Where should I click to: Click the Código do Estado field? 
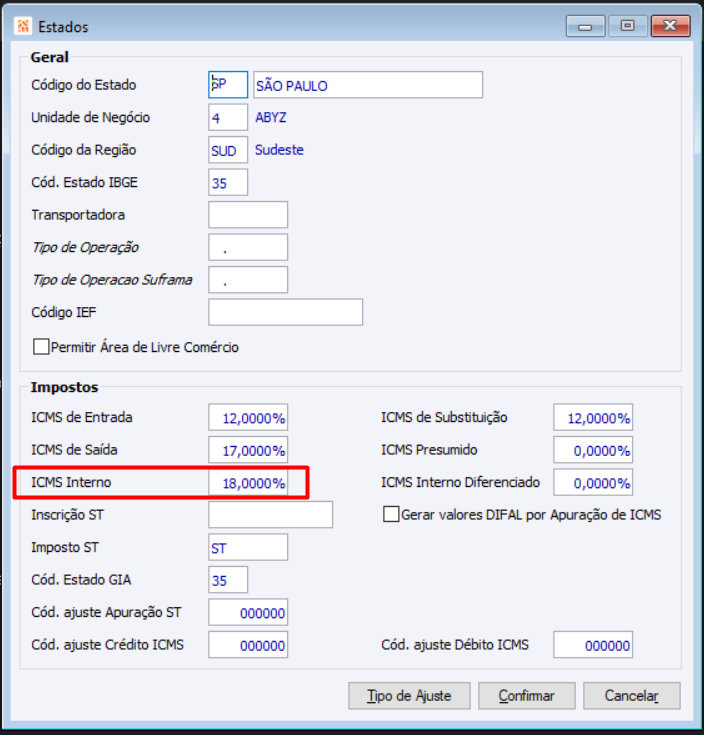point(228,85)
